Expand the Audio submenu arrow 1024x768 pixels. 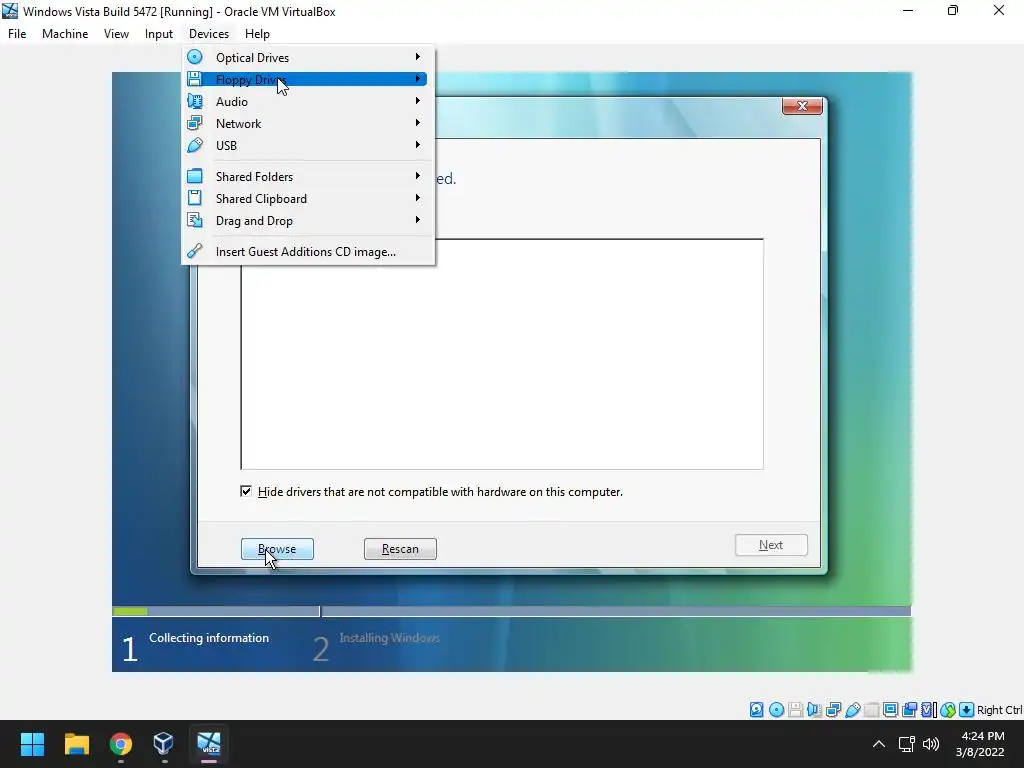[x=417, y=101]
